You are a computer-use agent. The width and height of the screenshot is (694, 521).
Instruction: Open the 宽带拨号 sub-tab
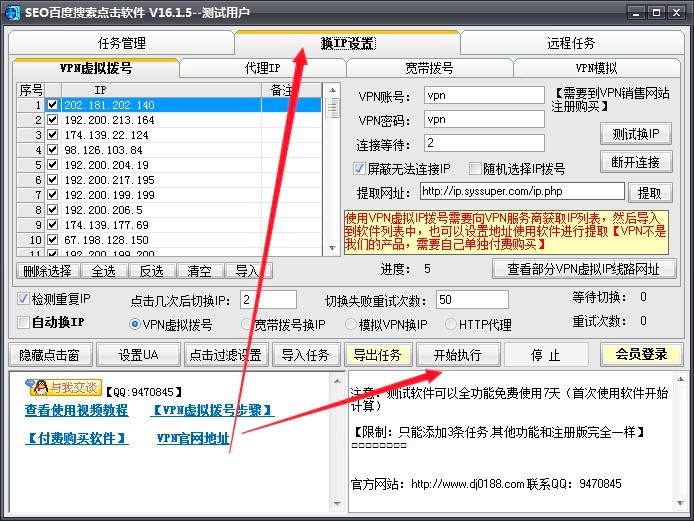[428, 68]
